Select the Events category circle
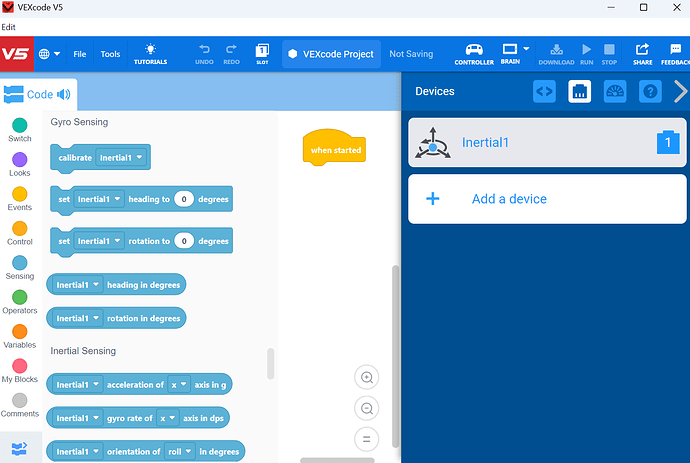 20,194
